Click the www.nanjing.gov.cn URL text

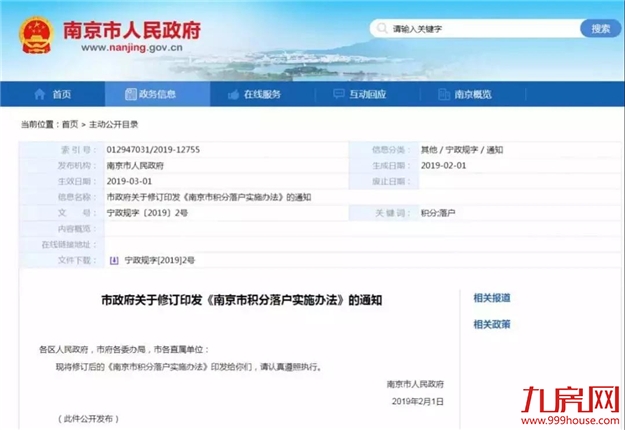pos(132,48)
